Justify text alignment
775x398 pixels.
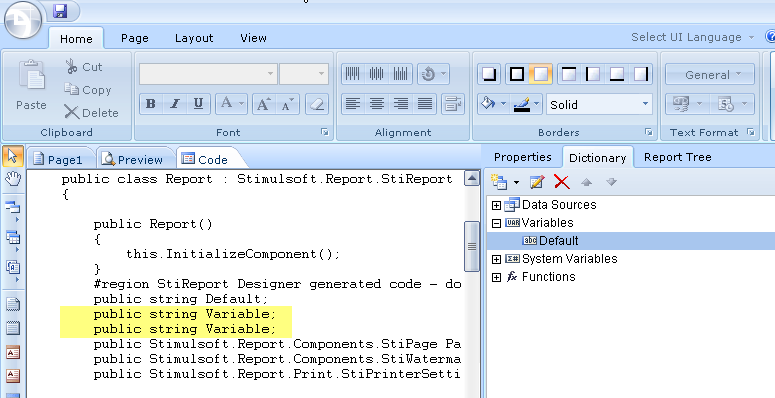(x=425, y=104)
